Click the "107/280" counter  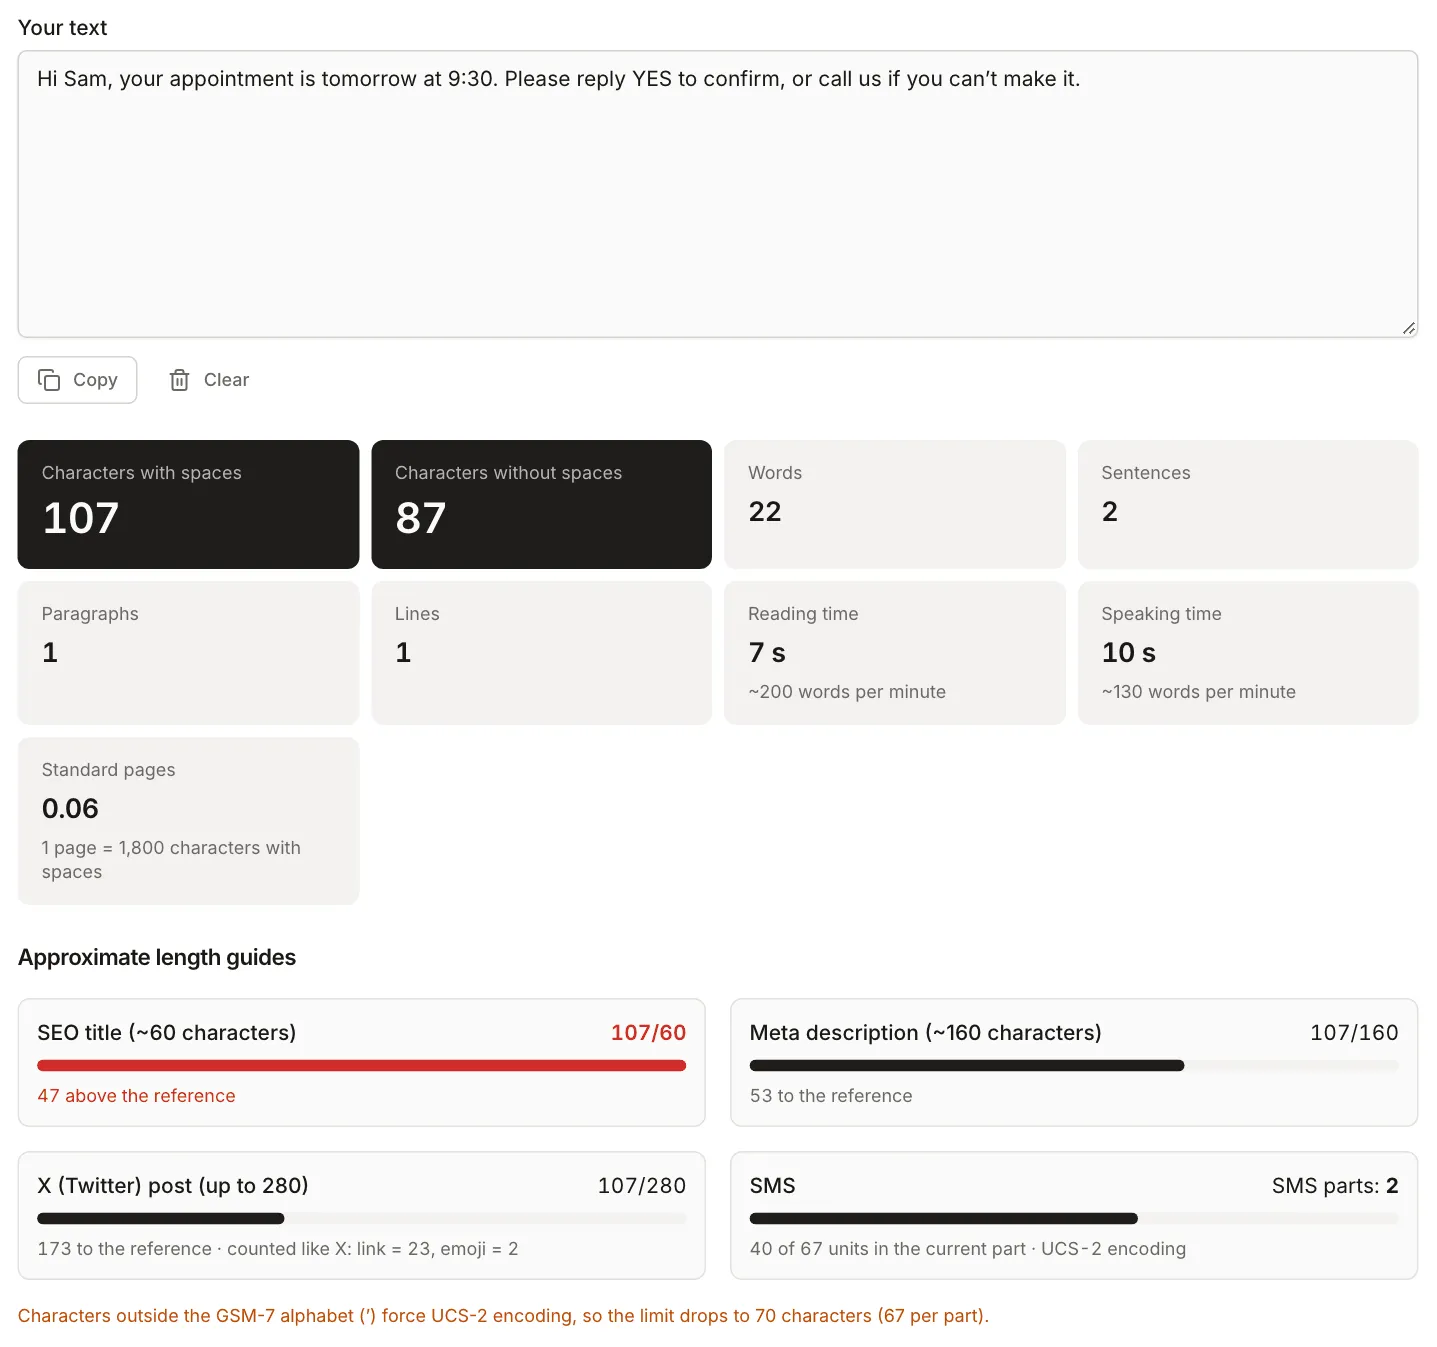pyautogui.click(x=642, y=1186)
